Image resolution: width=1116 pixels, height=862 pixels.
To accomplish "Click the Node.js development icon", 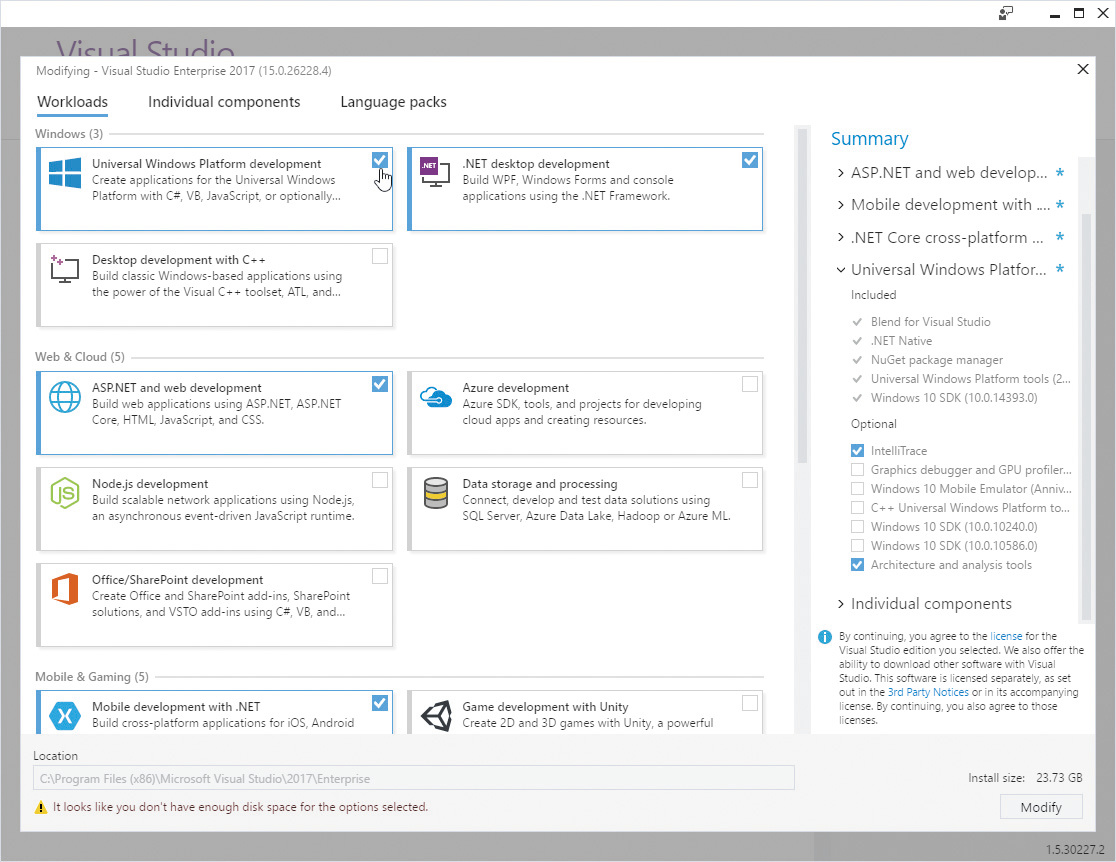I will (x=65, y=493).
